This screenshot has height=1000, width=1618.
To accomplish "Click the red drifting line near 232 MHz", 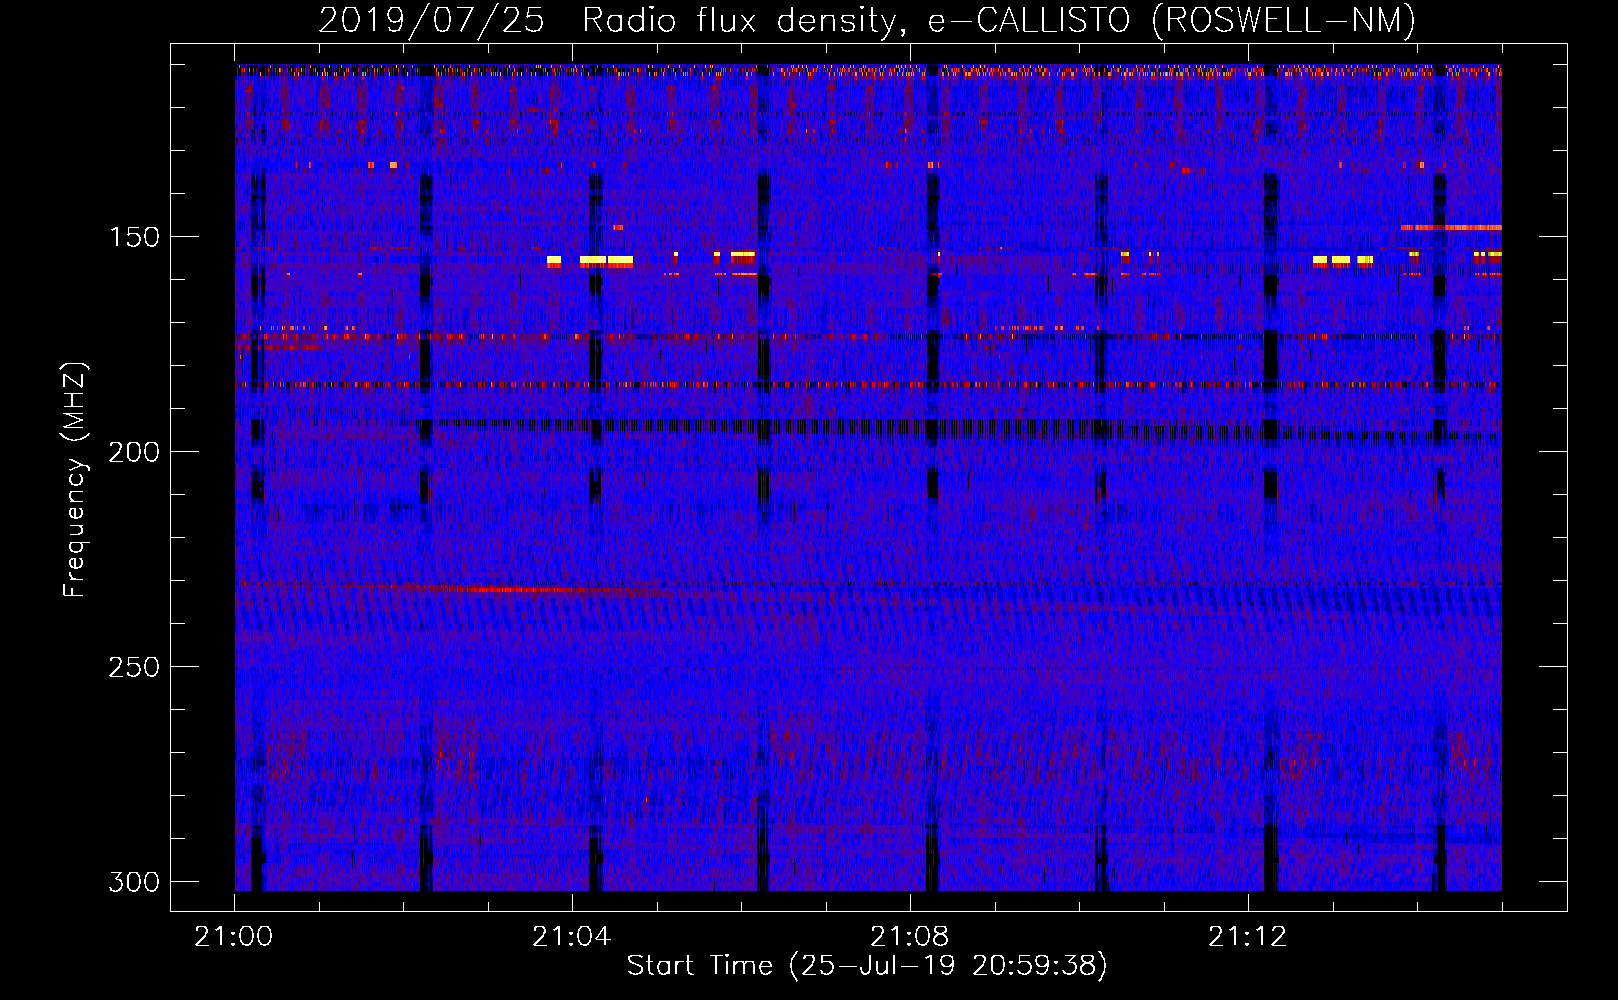I will (520, 589).
